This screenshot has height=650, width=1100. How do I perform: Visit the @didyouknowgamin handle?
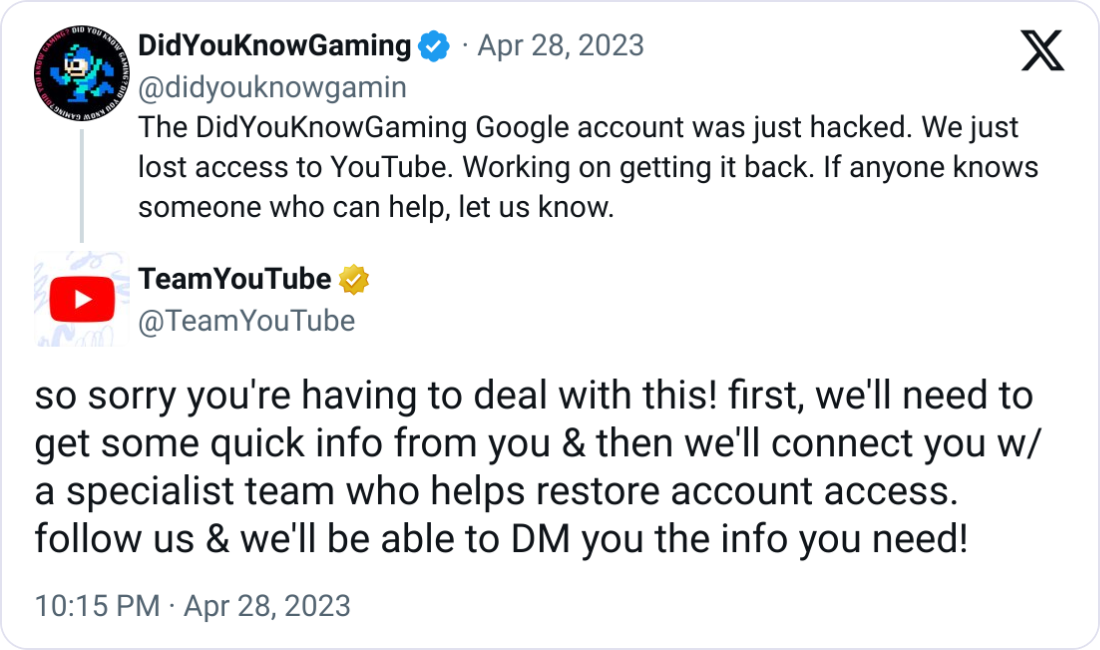[272, 88]
